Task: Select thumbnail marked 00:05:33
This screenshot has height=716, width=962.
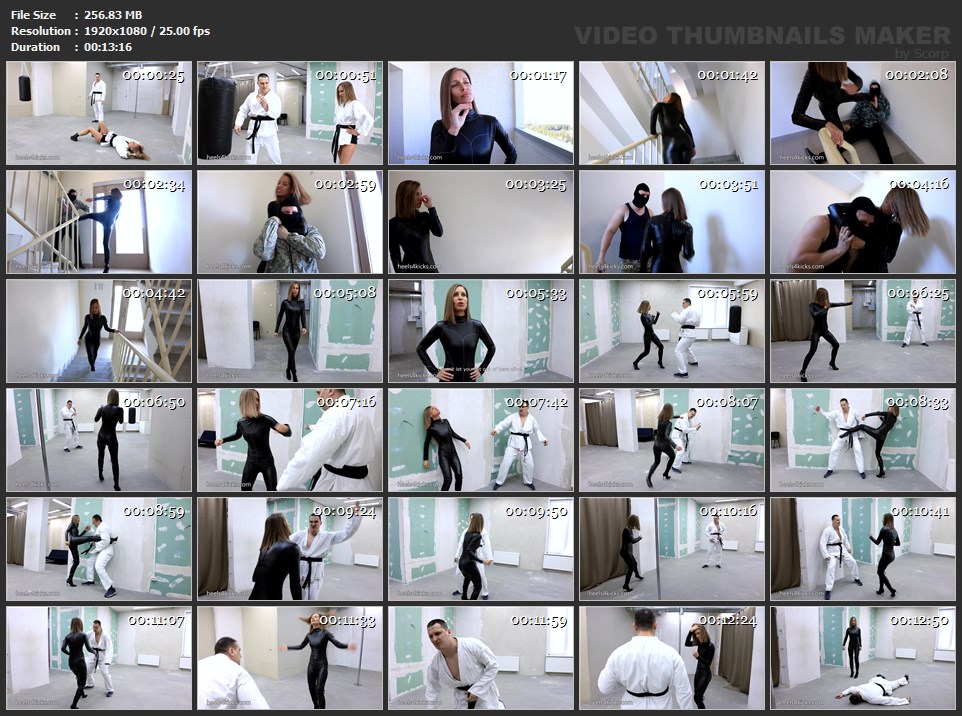Action: coord(481,331)
